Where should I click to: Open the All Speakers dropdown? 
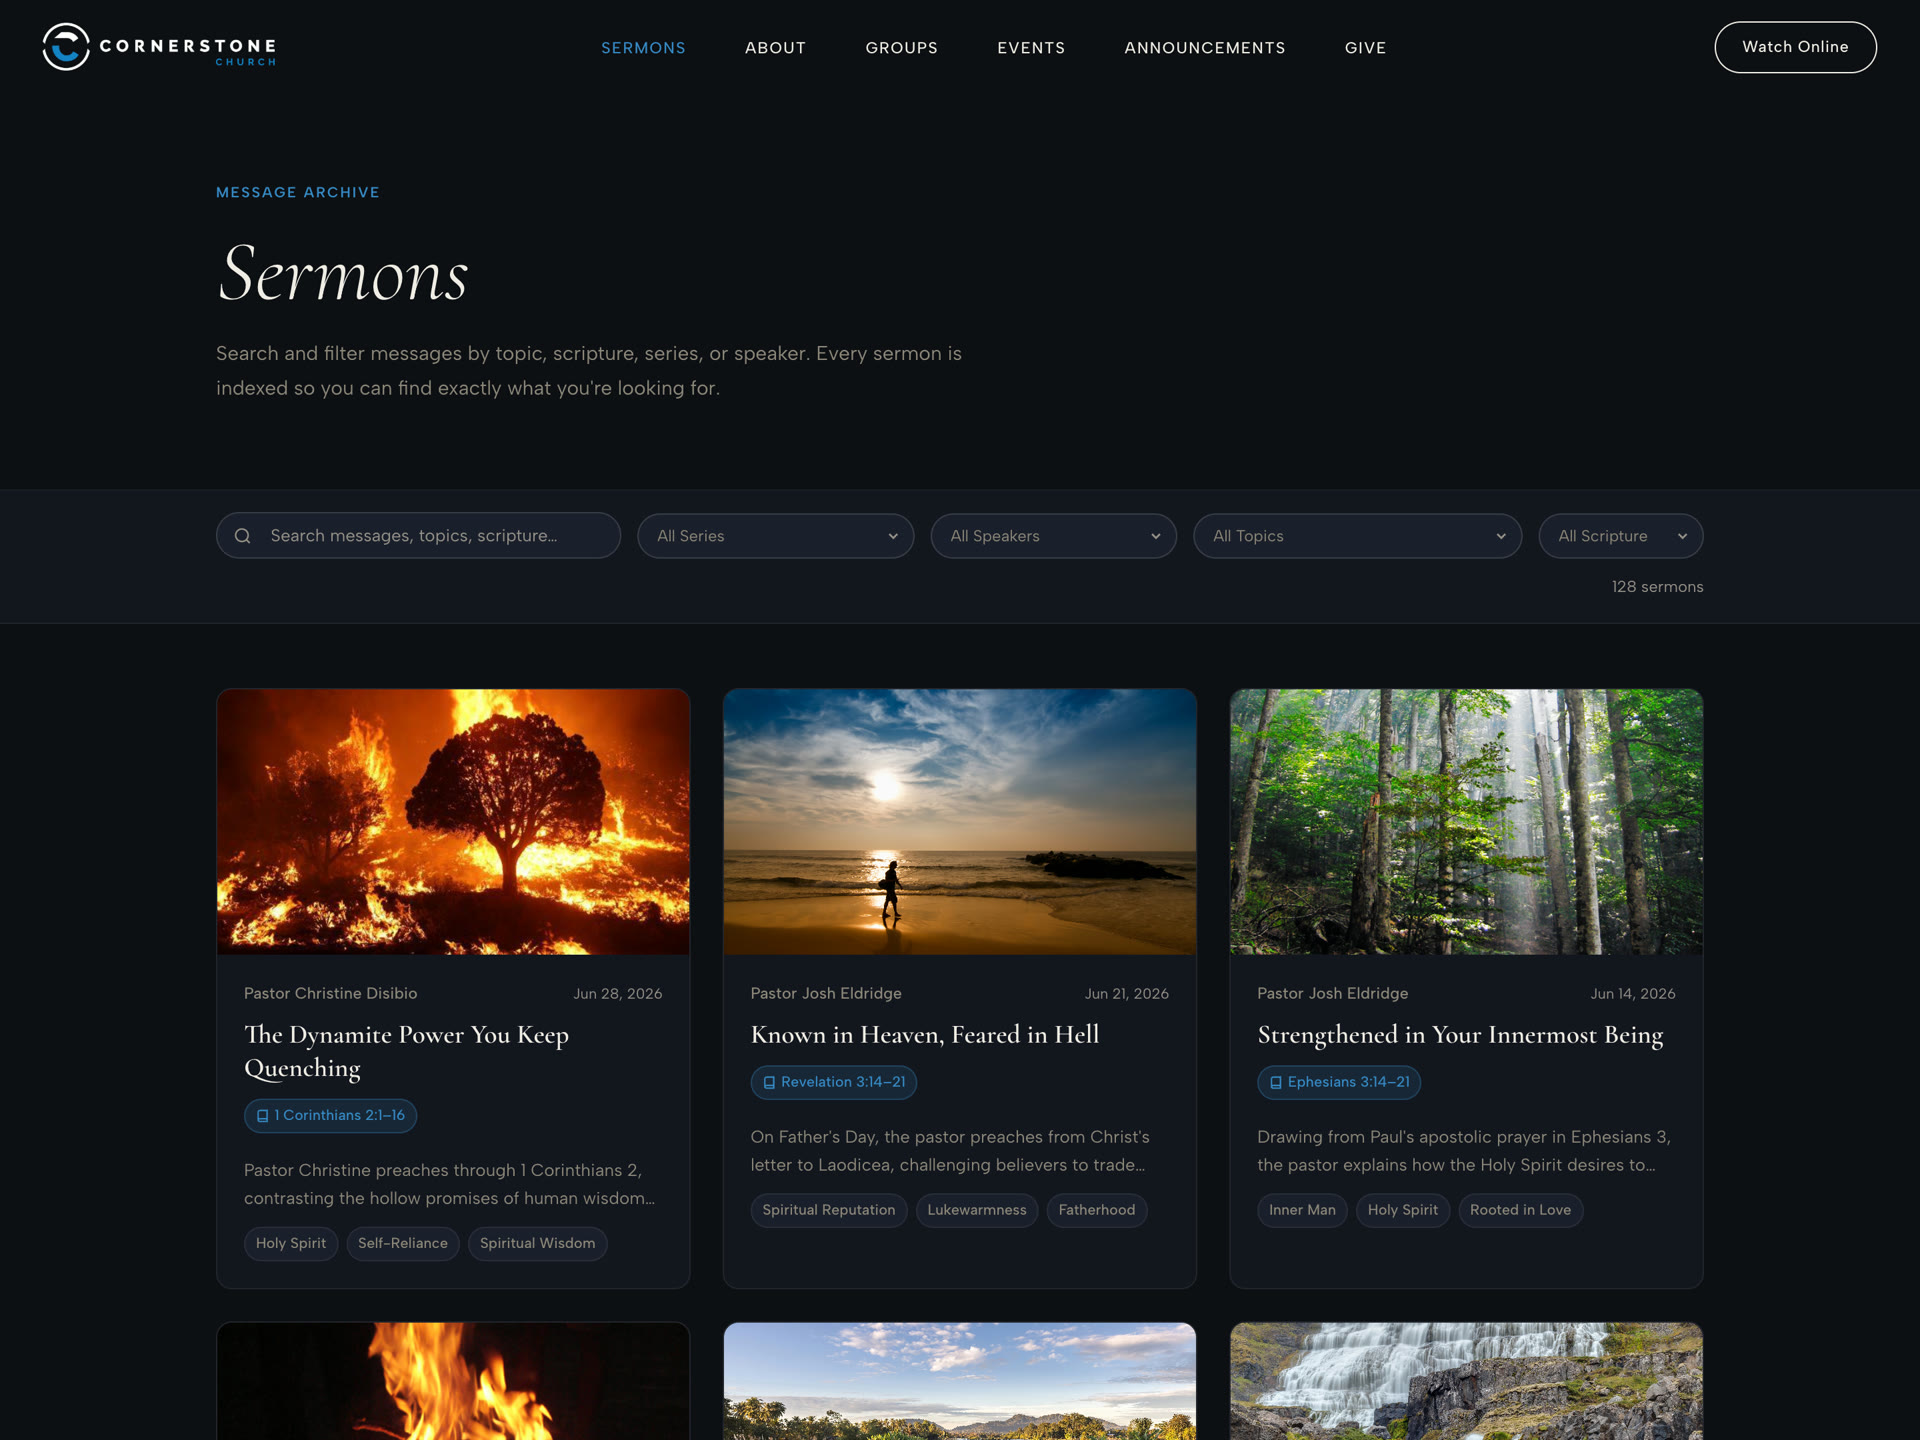1053,536
